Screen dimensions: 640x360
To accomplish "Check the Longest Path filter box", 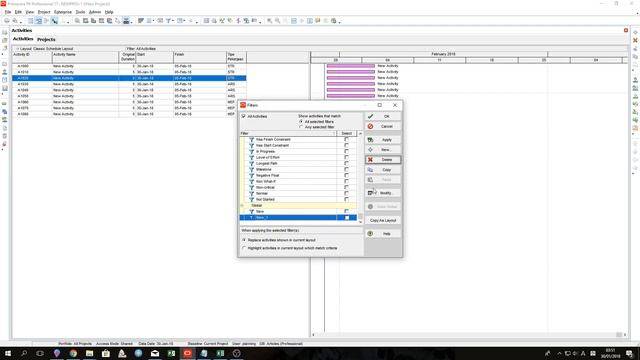I will coord(347,163).
